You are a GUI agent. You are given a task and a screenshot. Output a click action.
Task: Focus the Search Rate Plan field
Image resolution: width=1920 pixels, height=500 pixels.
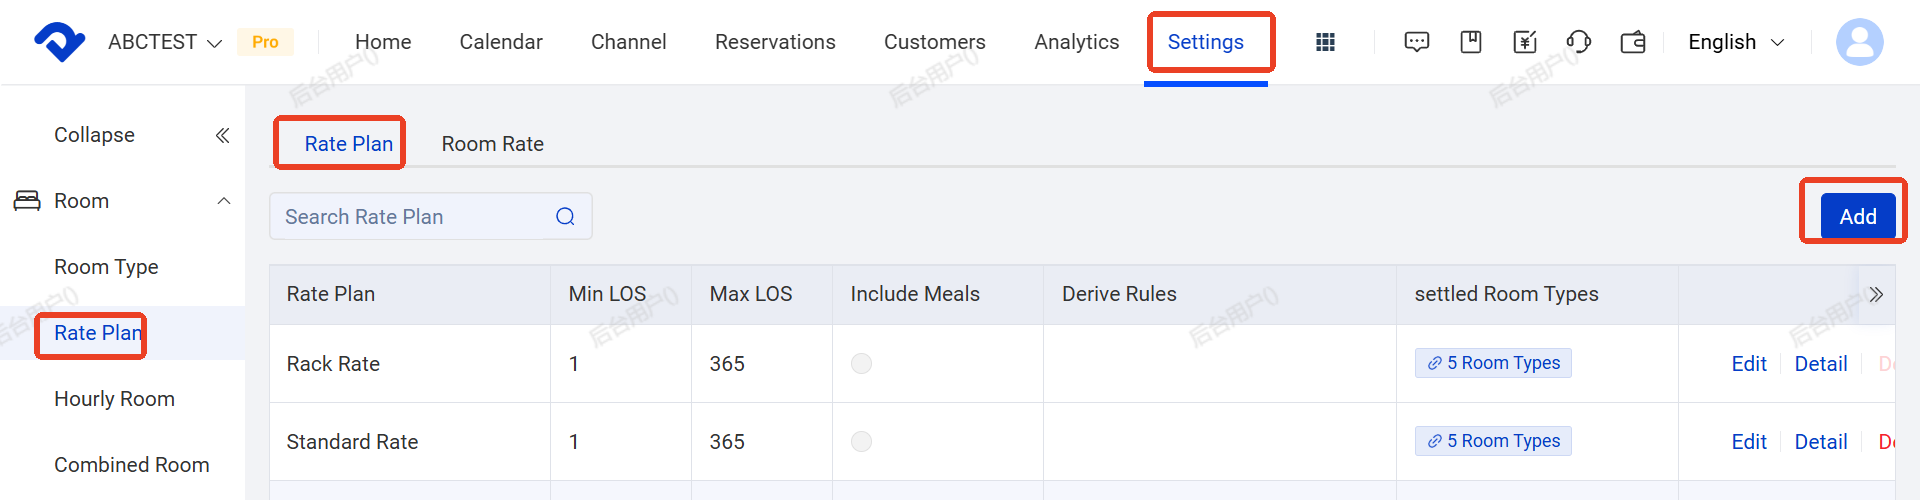pos(431,216)
